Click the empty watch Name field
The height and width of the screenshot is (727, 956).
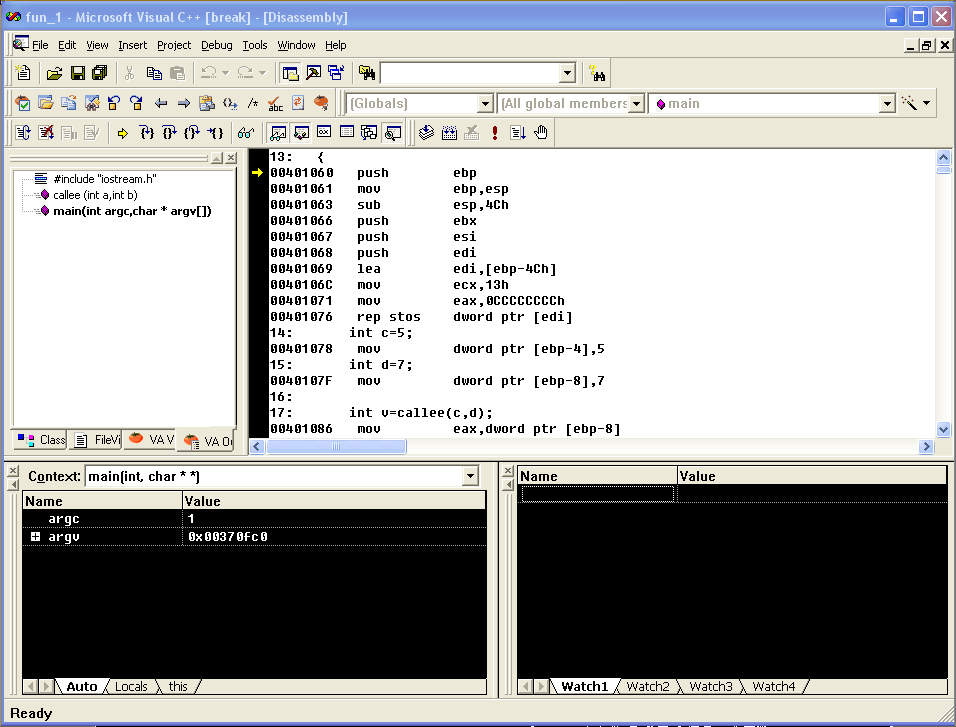coord(597,494)
